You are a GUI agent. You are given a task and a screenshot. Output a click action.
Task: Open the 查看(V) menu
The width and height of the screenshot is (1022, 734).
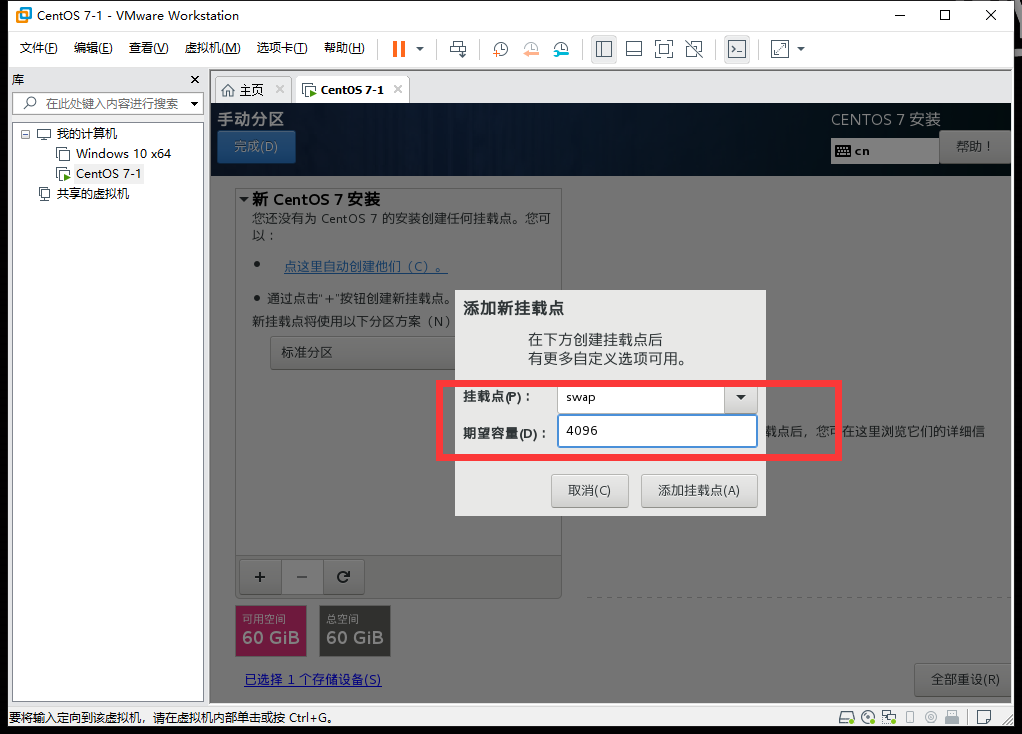tap(149, 48)
